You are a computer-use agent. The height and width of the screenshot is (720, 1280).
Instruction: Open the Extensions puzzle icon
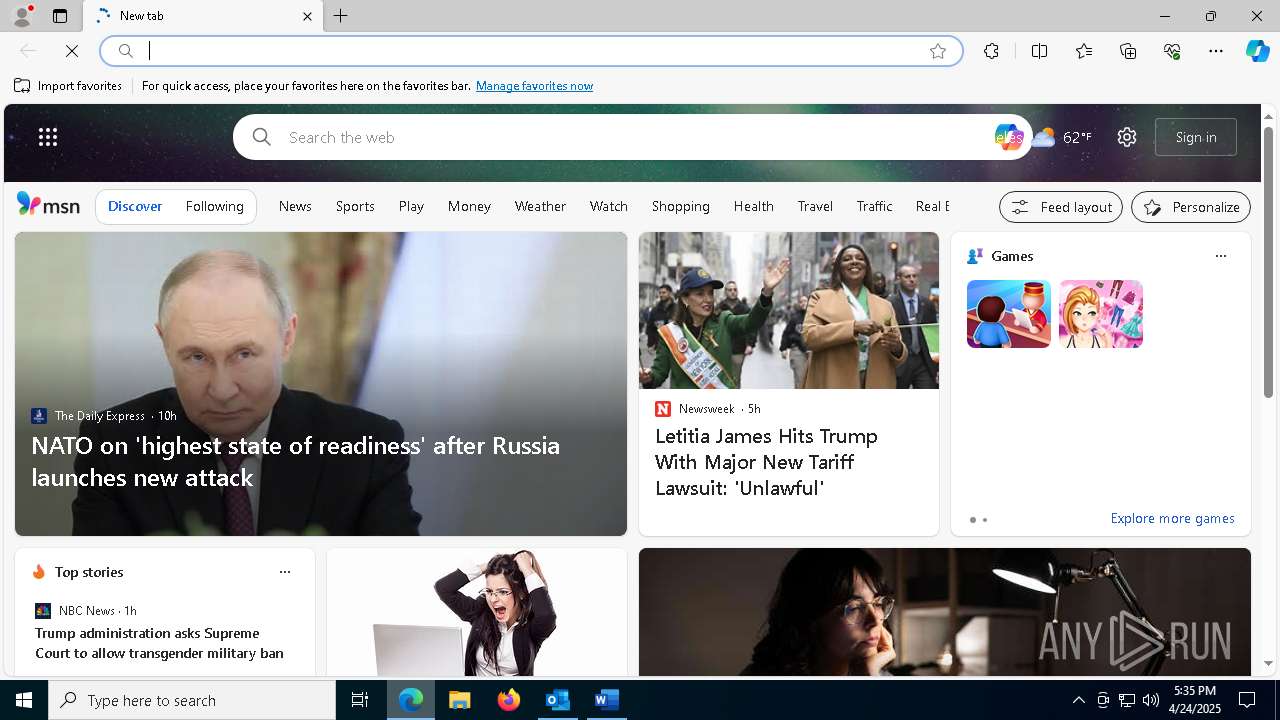pos(991,51)
